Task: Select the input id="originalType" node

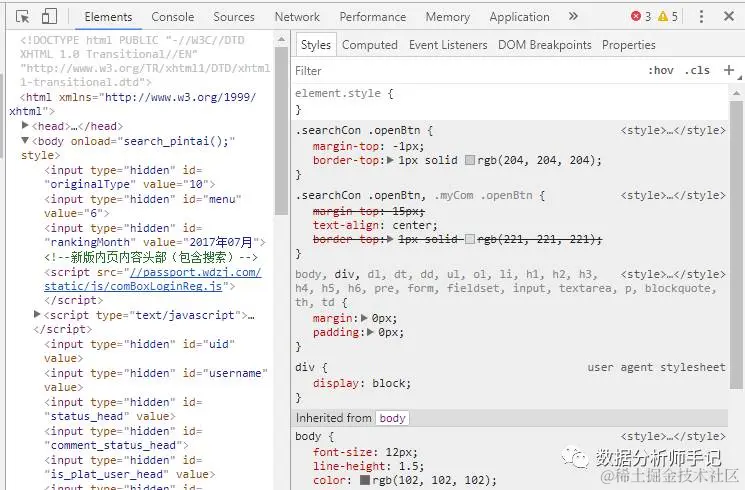Action: tap(129, 177)
